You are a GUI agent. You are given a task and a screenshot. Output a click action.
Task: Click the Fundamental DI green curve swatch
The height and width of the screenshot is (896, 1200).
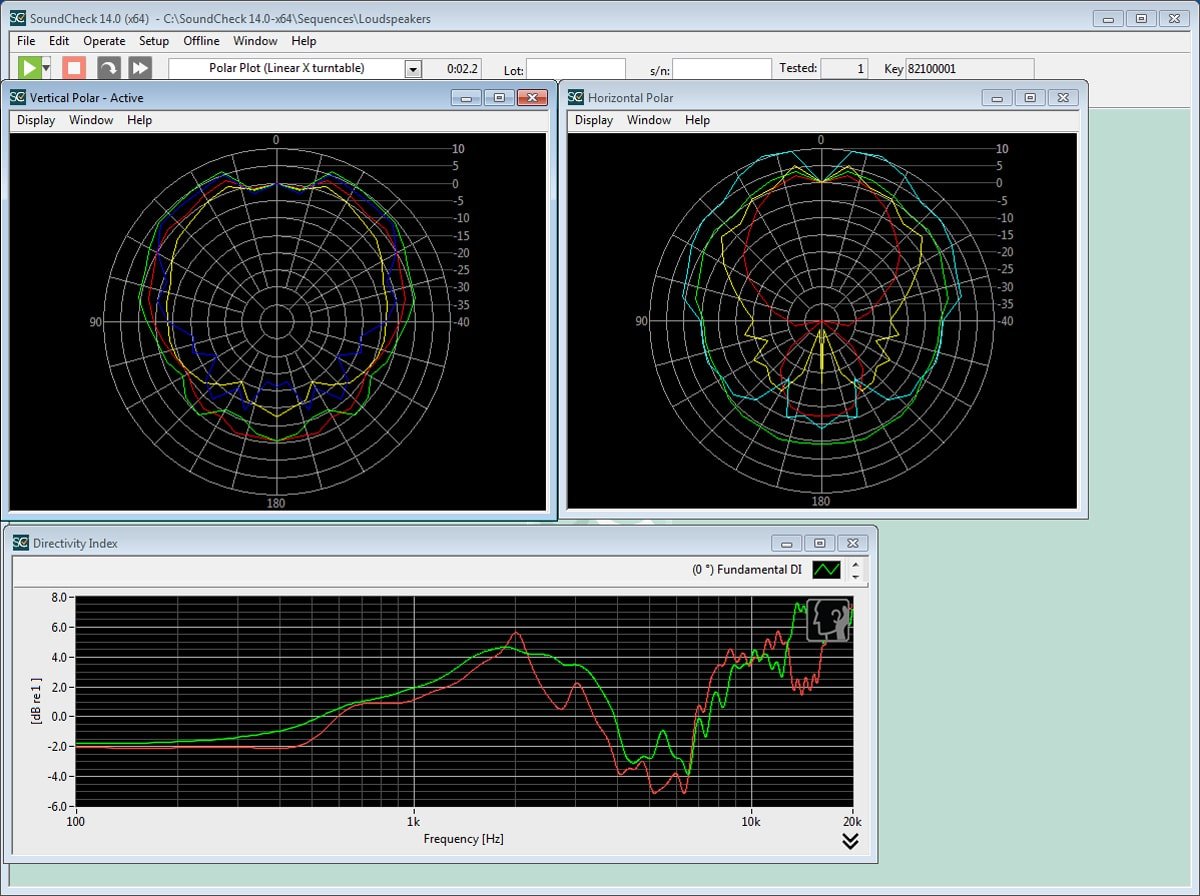pos(827,570)
